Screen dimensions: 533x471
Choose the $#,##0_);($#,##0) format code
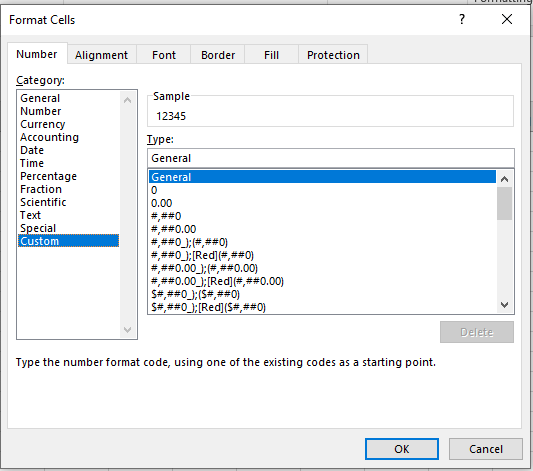tap(322, 294)
